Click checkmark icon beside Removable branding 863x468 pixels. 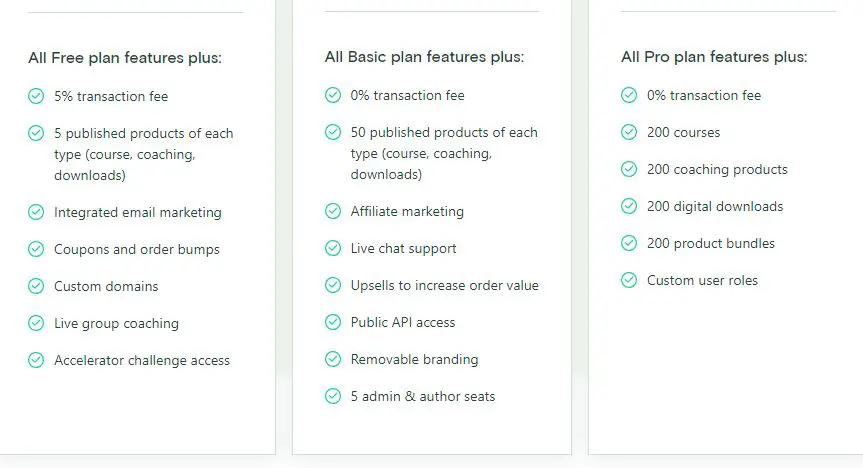(333, 359)
